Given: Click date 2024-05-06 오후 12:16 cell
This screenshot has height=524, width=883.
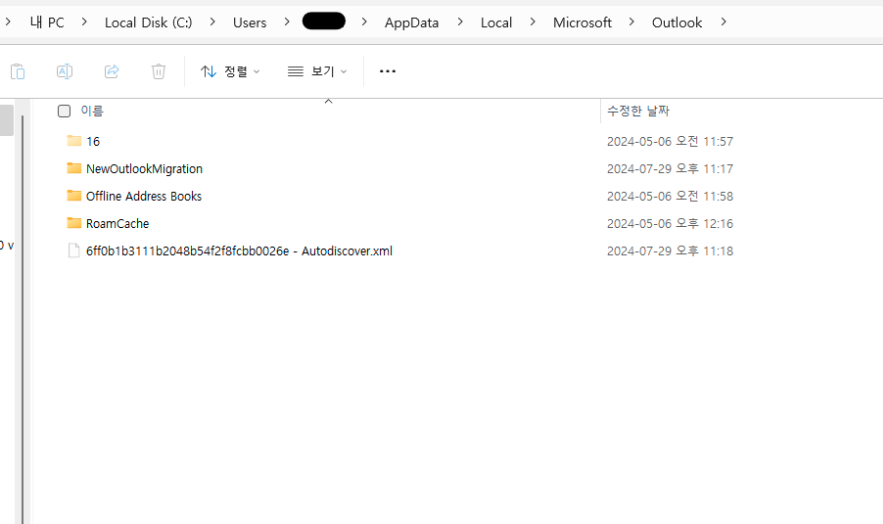Looking at the screenshot, I should coord(670,223).
